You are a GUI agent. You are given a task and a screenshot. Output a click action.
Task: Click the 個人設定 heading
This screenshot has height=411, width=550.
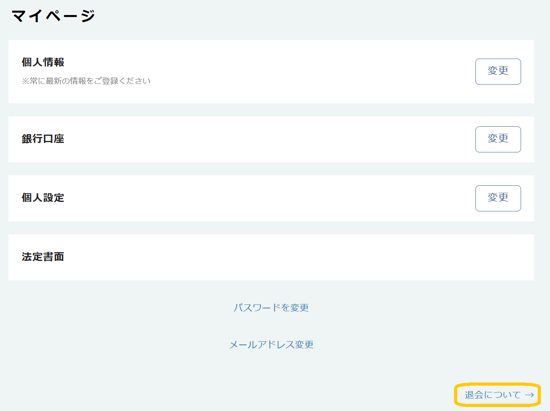[x=43, y=198]
